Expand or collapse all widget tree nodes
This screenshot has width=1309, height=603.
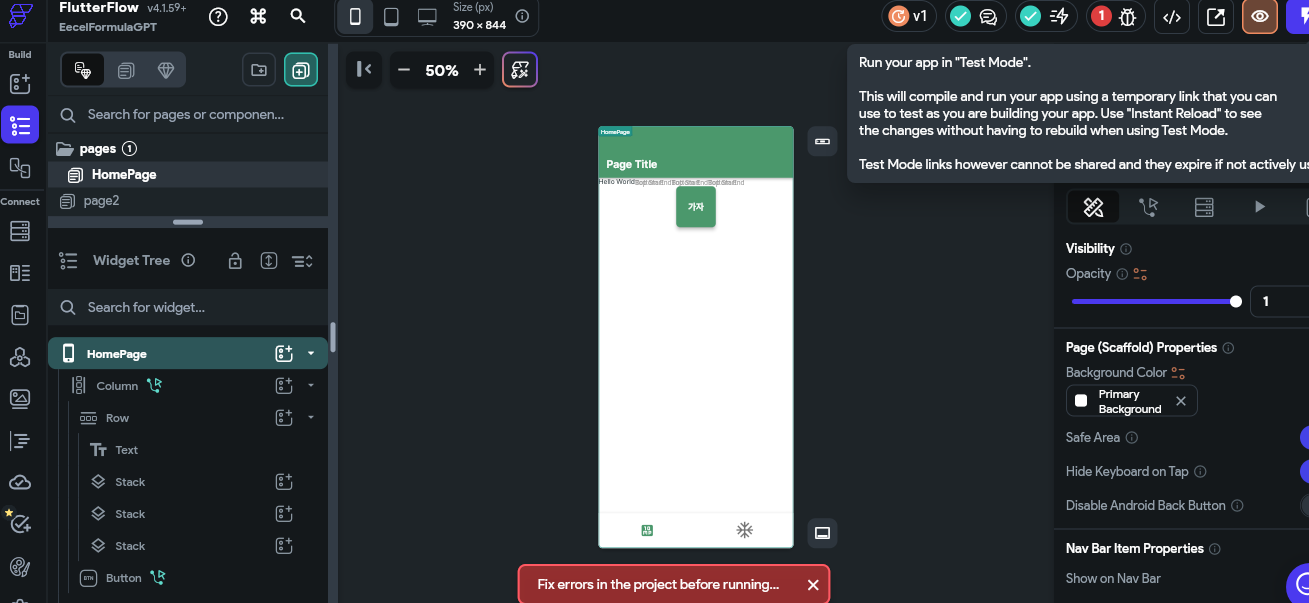268,261
